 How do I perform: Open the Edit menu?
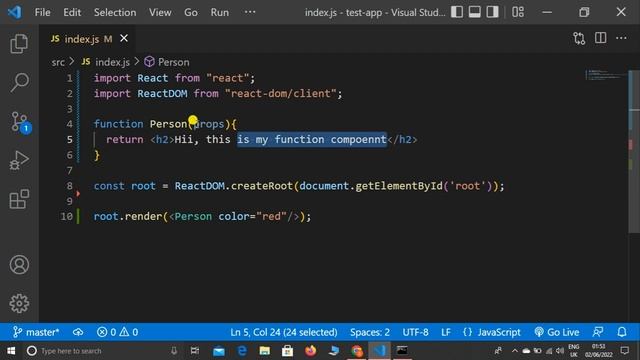tap(72, 12)
